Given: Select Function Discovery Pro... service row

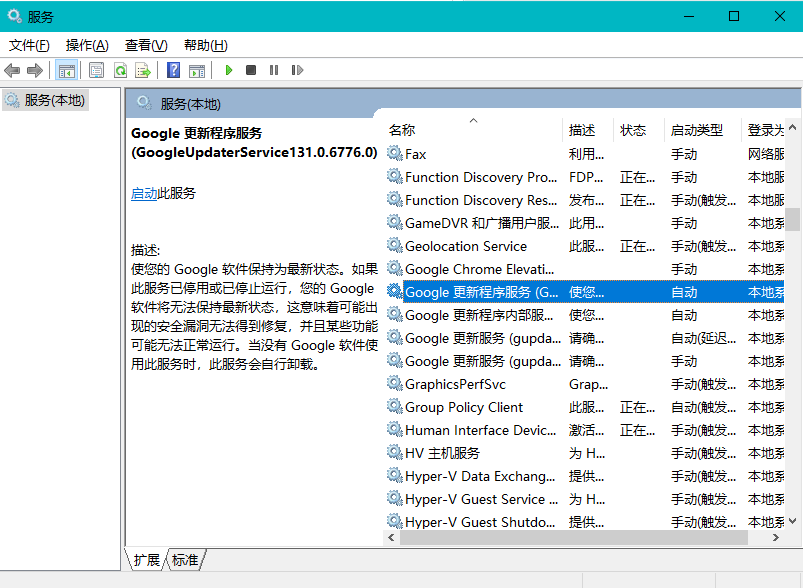Looking at the screenshot, I should pyautogui.click(x=585, y=177).
